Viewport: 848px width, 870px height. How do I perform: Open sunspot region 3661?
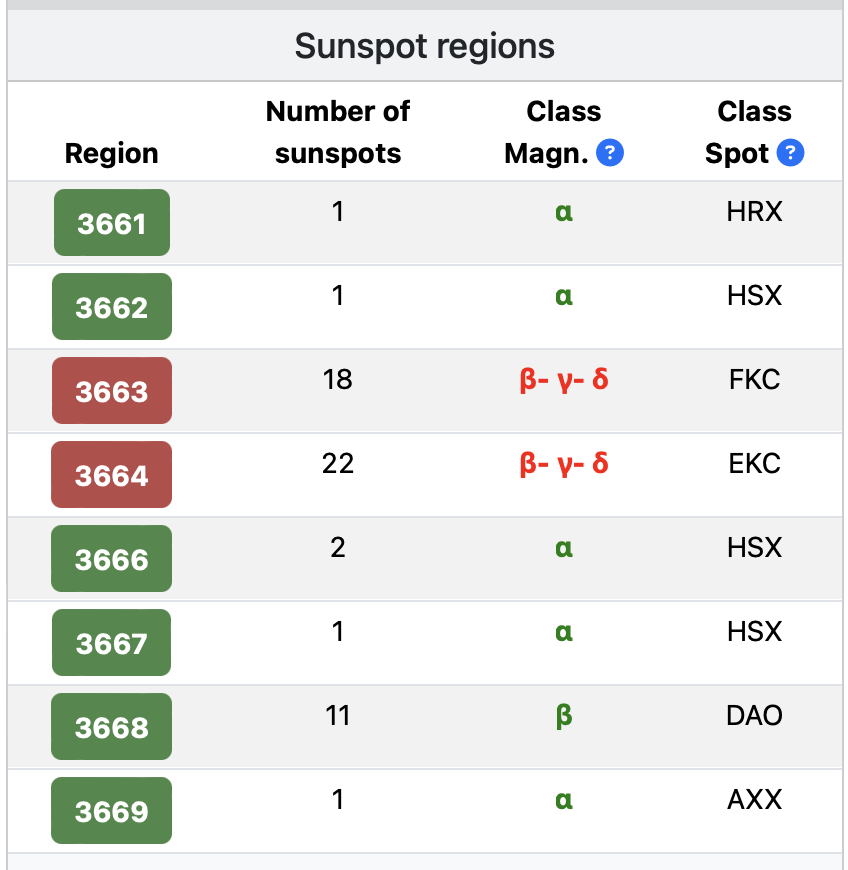pyautogui.click(x=112, y=222)
